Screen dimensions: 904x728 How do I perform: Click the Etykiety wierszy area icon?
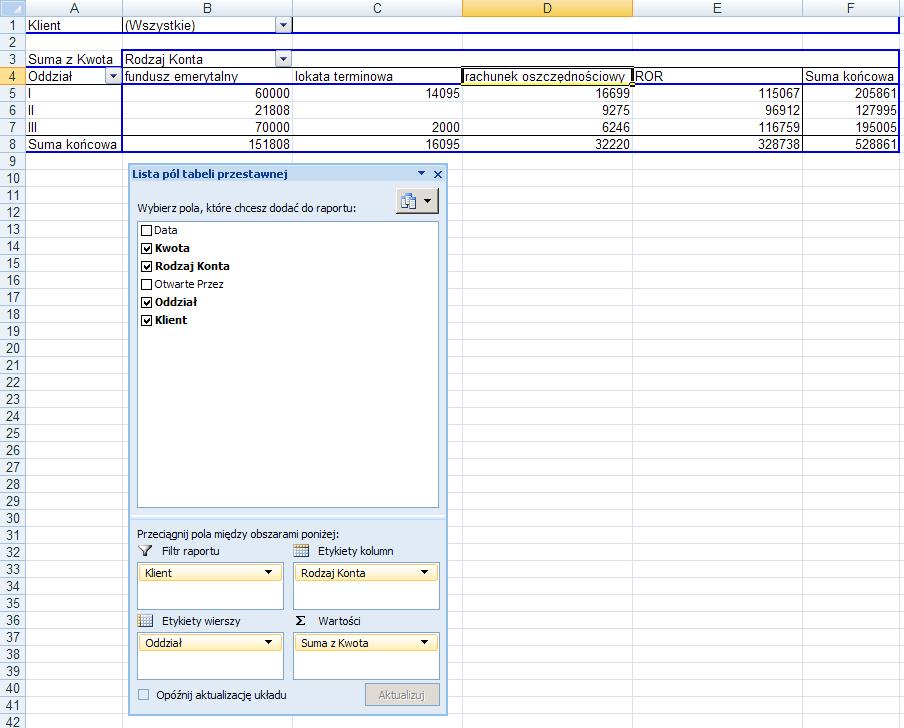(145, 620)
